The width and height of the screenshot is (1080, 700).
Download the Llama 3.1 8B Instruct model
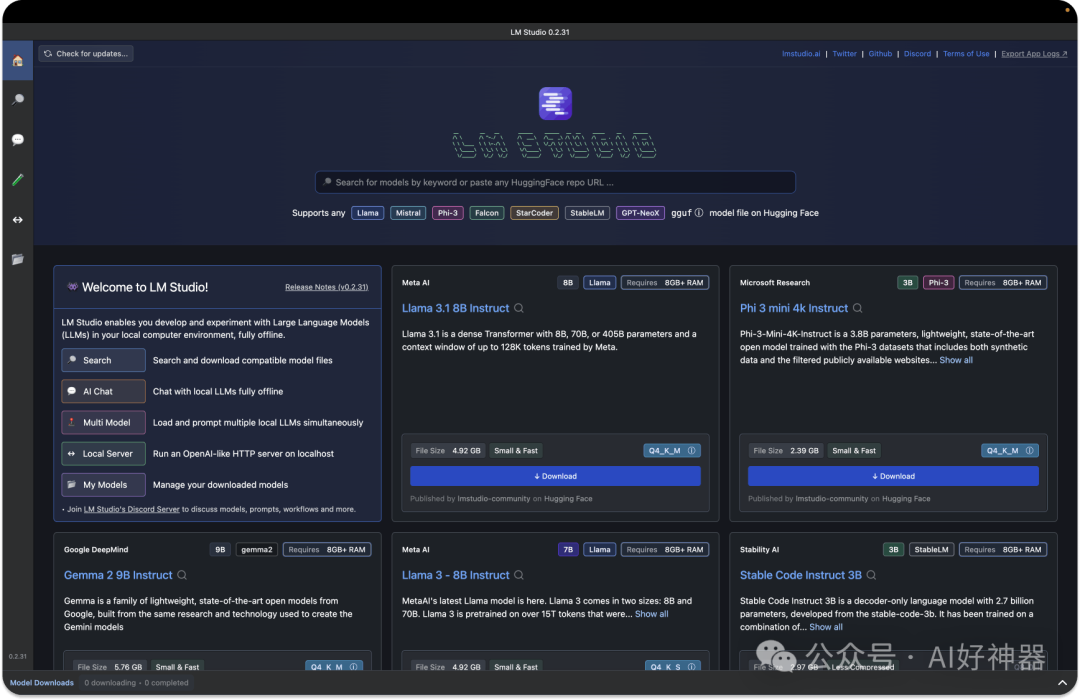(x=555, y=476)
